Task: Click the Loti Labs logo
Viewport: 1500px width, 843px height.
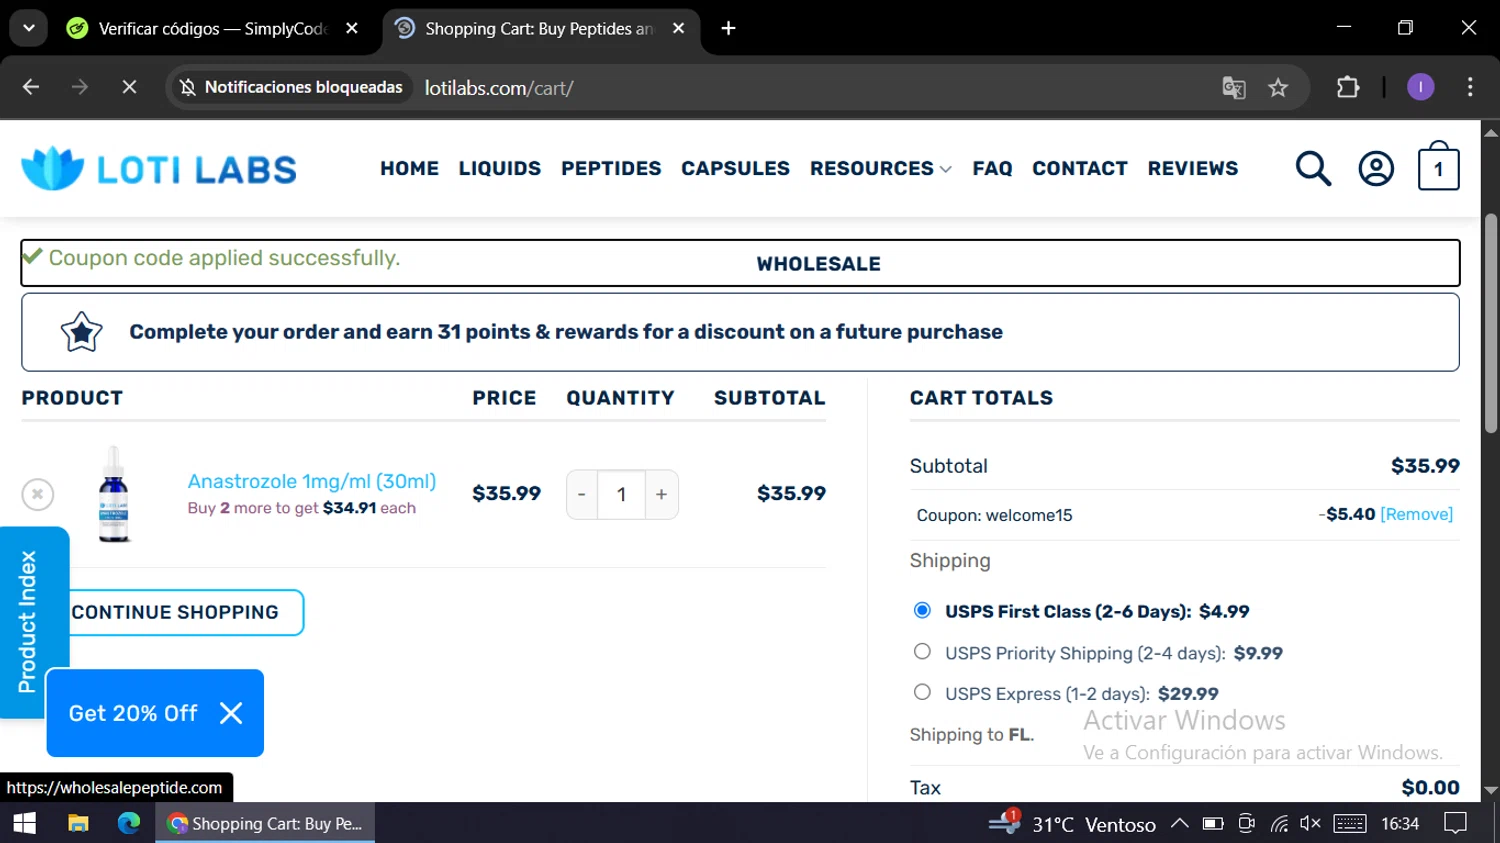Action: [x=159, y=168]
